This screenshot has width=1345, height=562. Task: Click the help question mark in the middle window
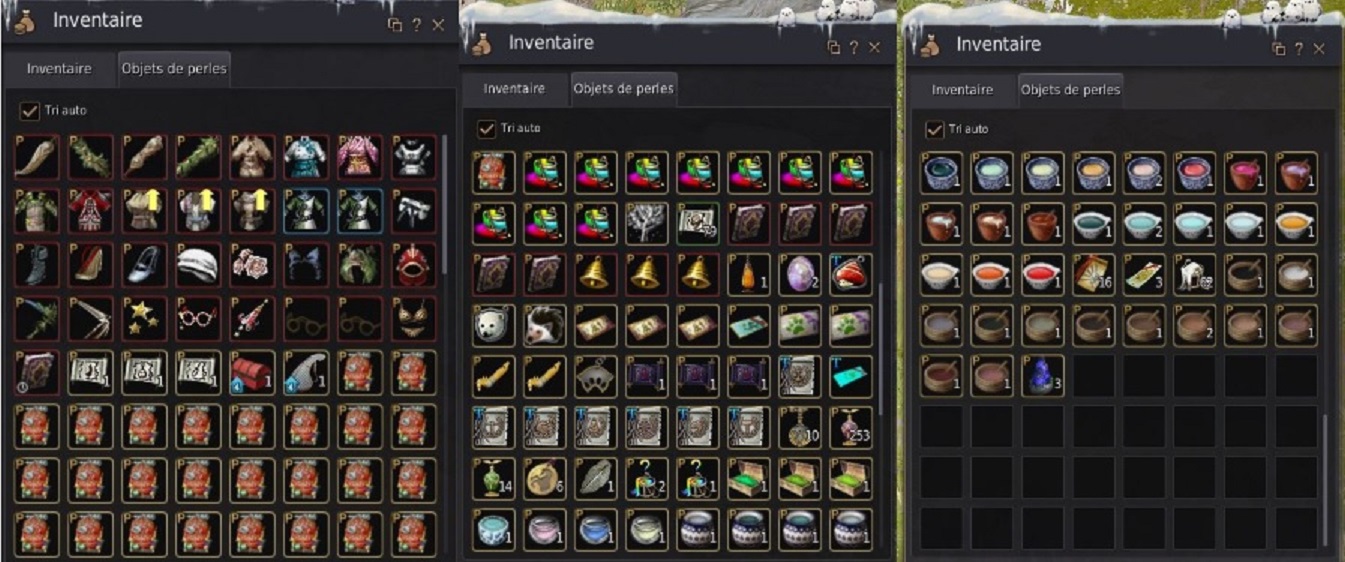(x=853, y=48)
